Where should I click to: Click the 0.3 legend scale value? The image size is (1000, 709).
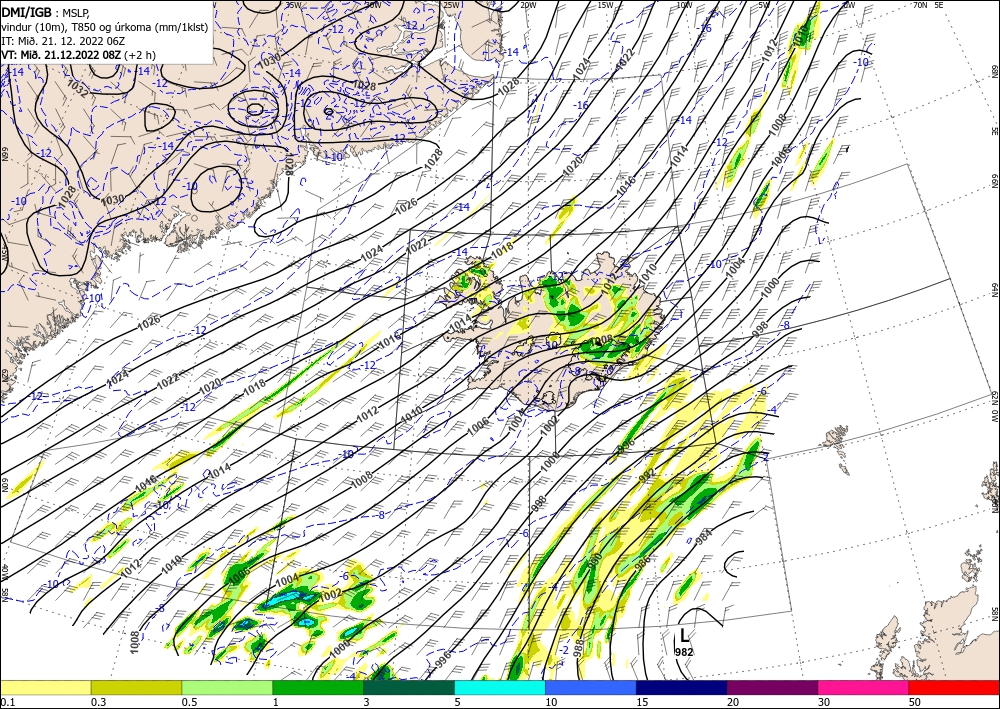coord(98,702)
